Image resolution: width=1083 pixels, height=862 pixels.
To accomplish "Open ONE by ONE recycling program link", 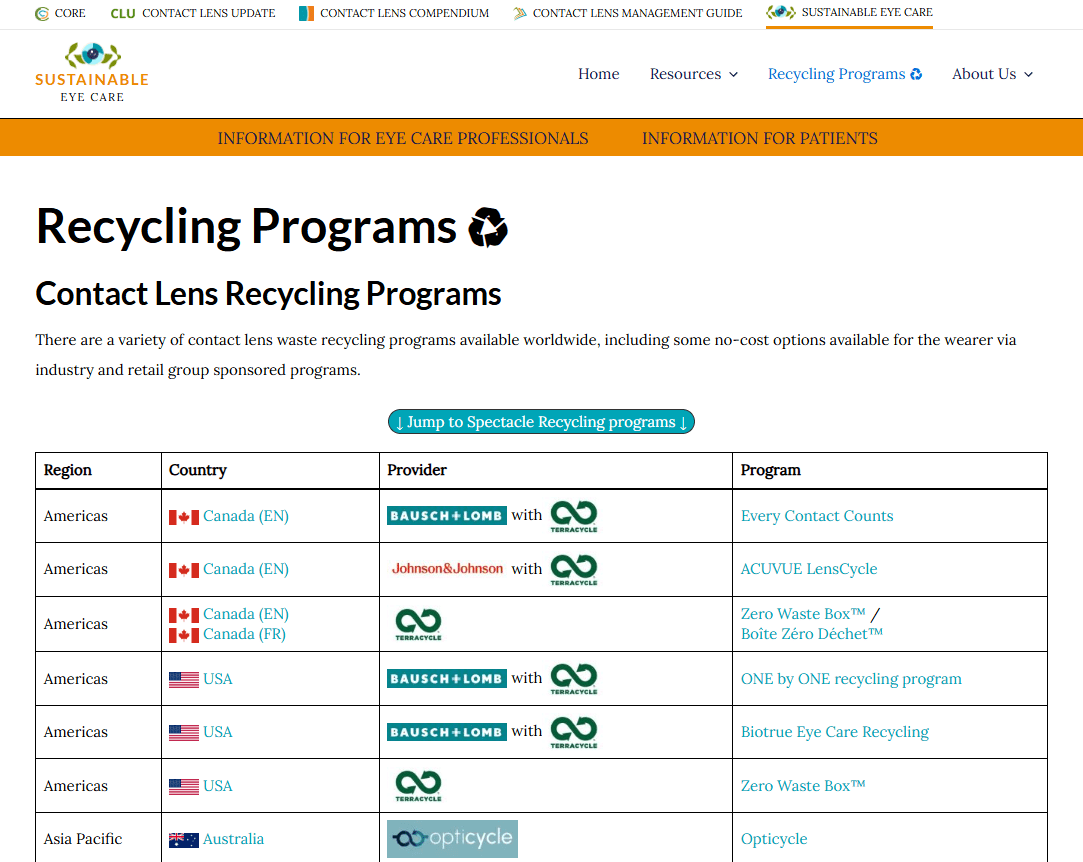I will [x=851, y=679].
